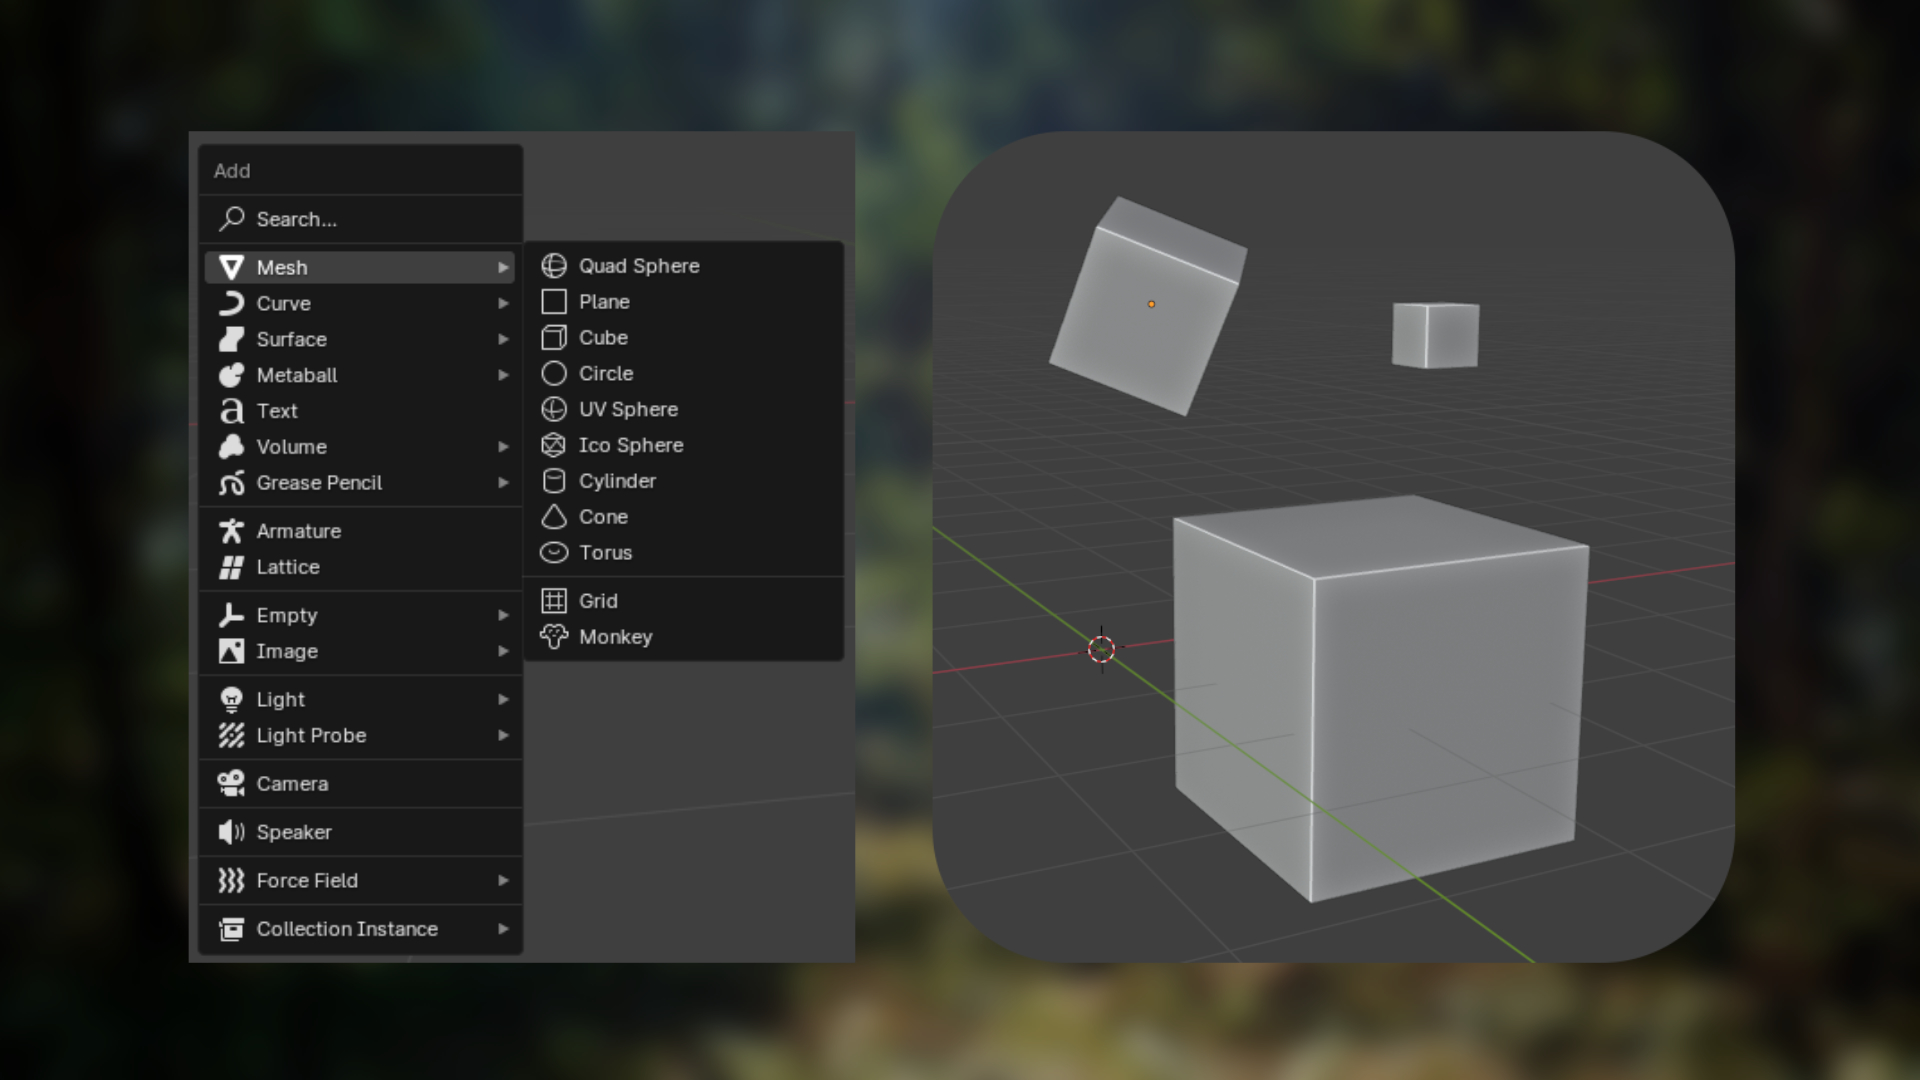Expand the Surface submenu arrow
Screen dimensions: 1920x1080
503,339
